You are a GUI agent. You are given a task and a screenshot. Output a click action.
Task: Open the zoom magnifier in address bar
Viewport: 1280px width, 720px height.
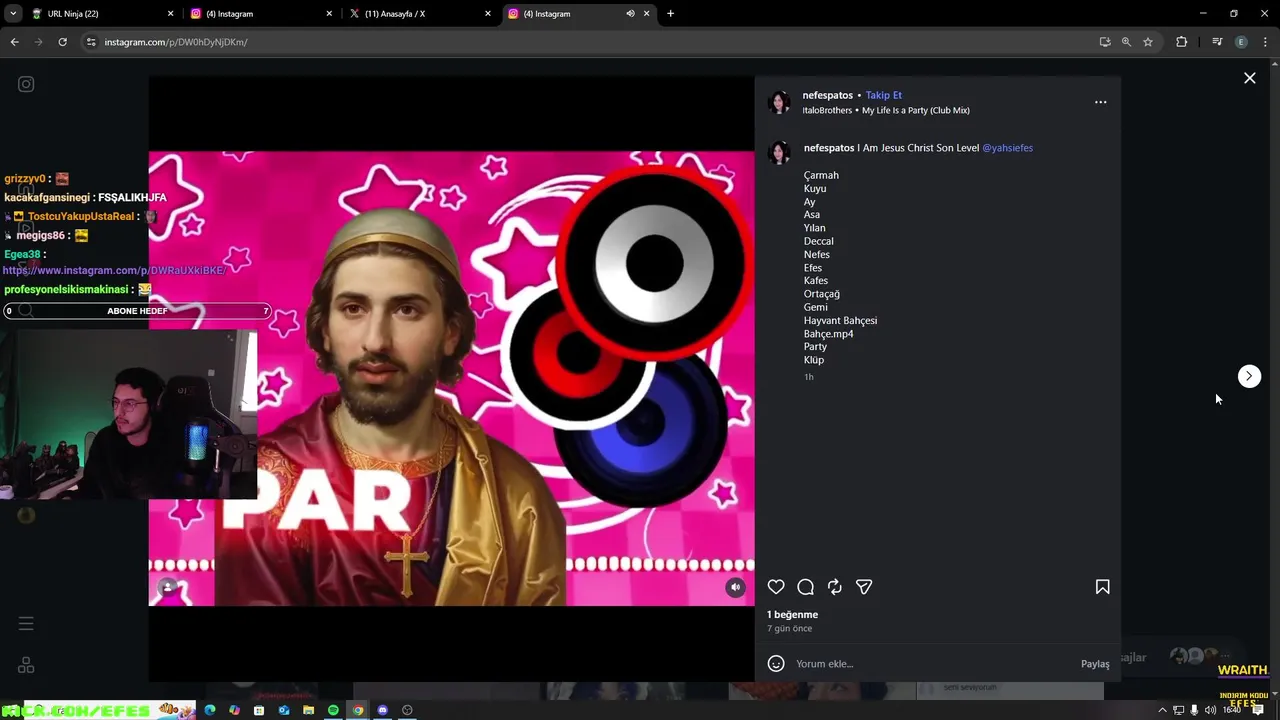point(1126,42)
